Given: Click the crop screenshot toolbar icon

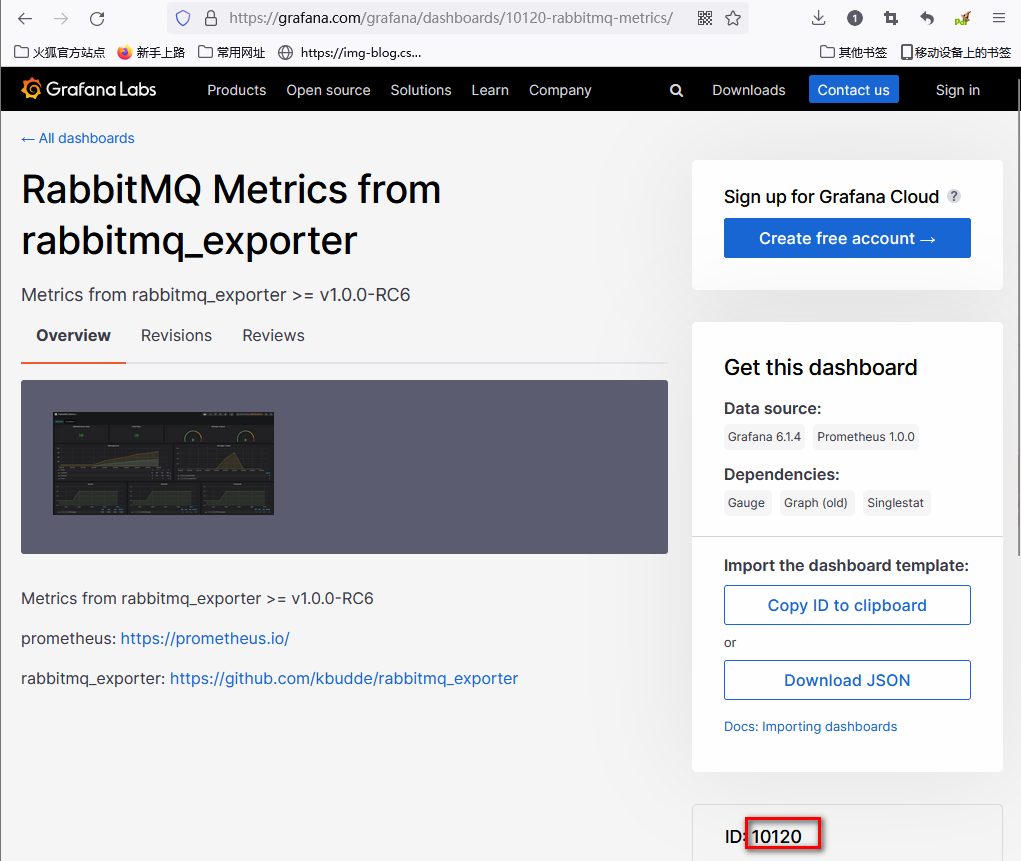Looking at the screenshot, I should pos(891,18).
